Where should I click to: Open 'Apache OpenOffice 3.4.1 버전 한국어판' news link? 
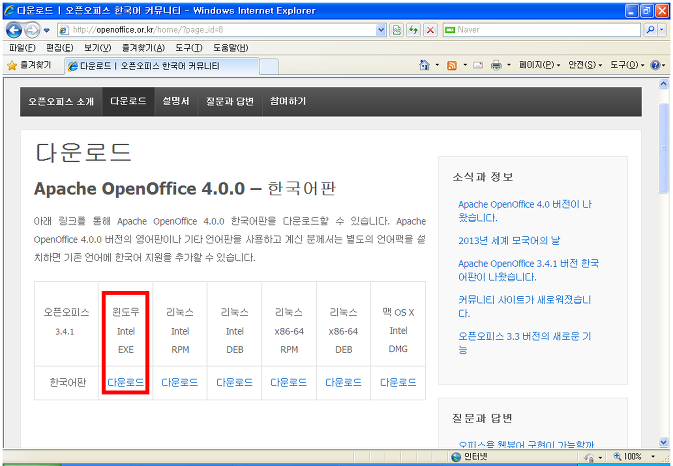point(528,270)
